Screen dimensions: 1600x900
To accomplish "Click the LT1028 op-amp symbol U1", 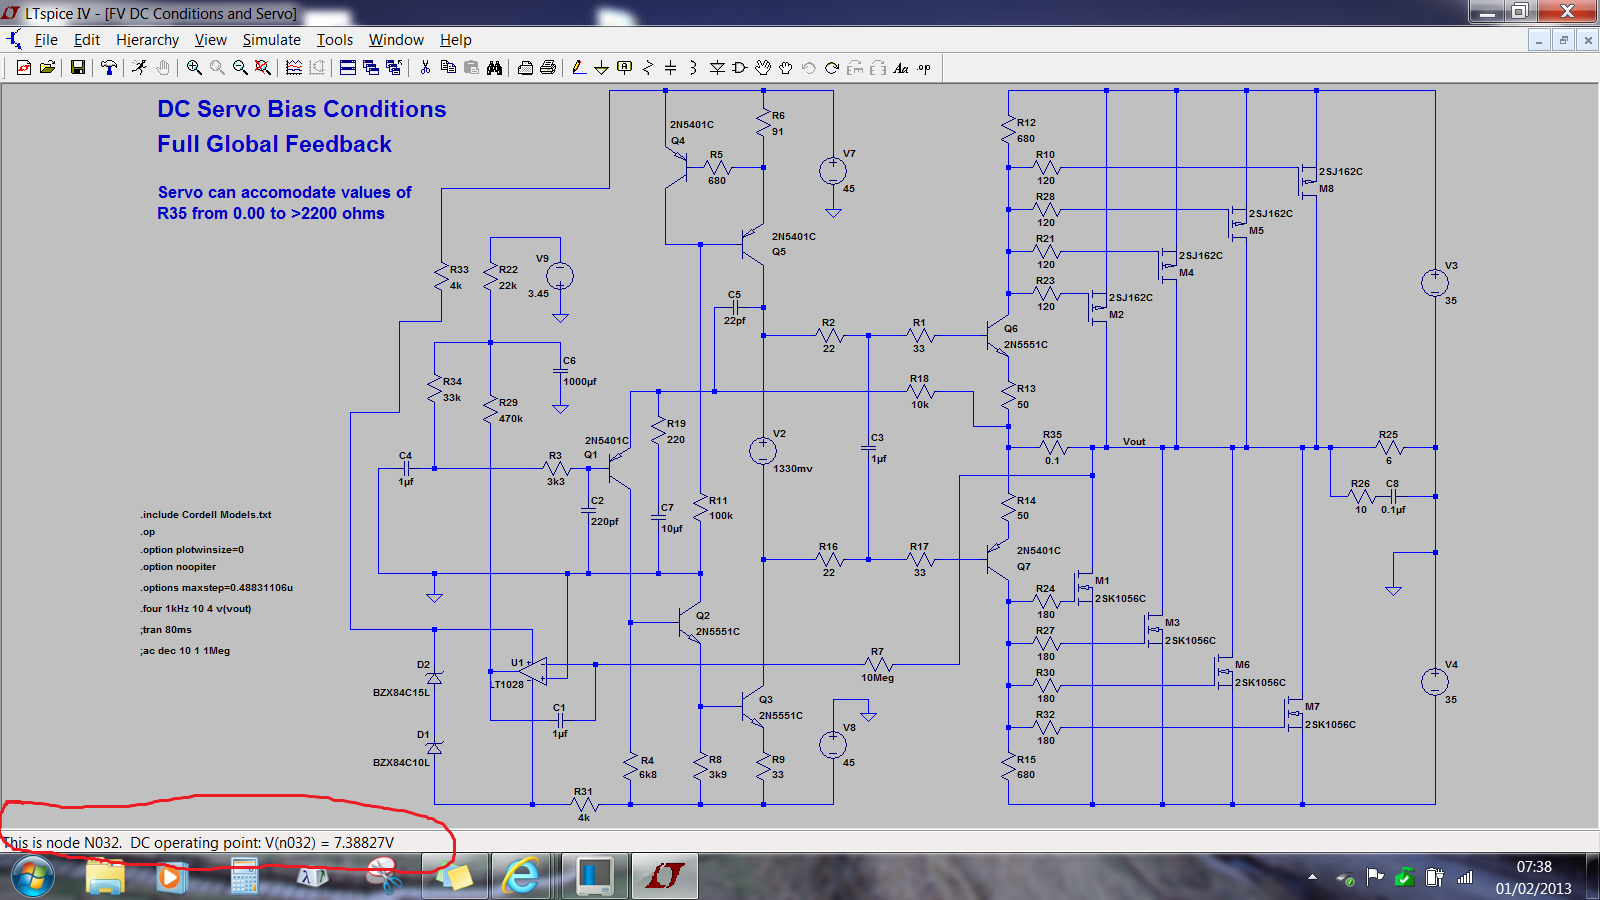I will coord(532,670).
